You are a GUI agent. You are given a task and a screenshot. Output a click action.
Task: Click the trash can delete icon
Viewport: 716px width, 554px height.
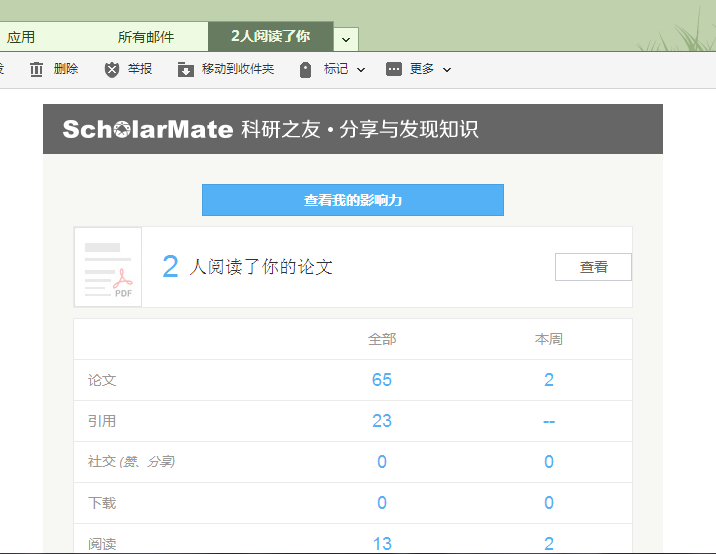click(36, 69)
